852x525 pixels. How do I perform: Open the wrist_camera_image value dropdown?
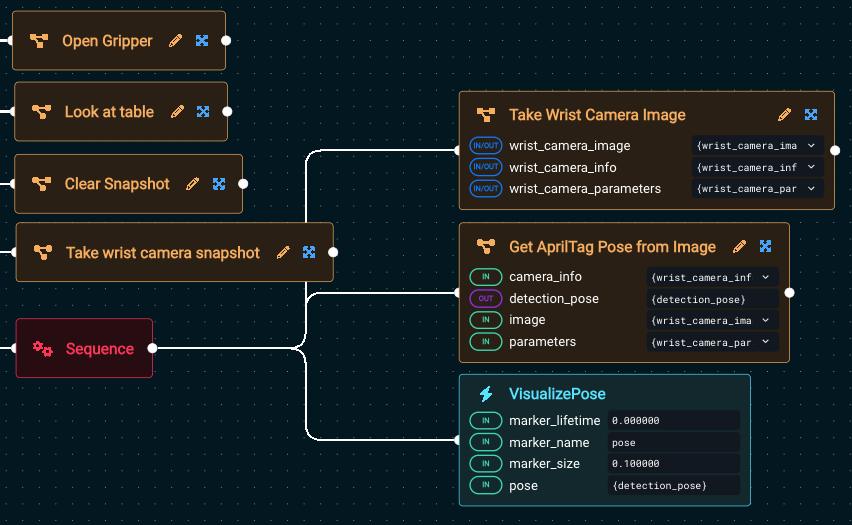pyautogui.click(x=757, y=146)
